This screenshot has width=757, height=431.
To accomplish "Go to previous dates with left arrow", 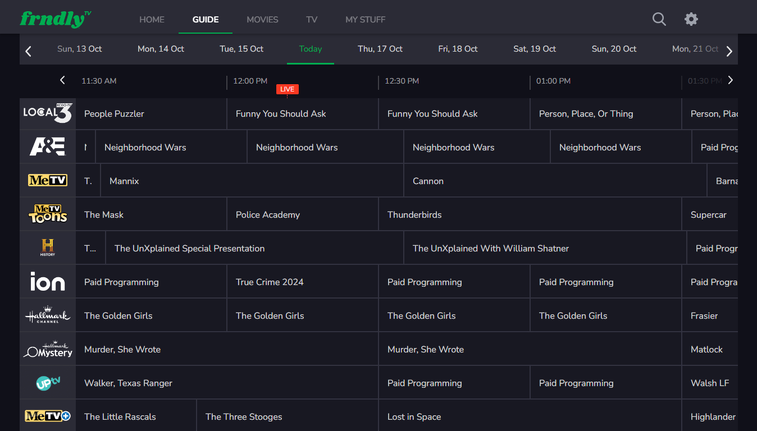I will pyautogui.click(x=28, y=51).
